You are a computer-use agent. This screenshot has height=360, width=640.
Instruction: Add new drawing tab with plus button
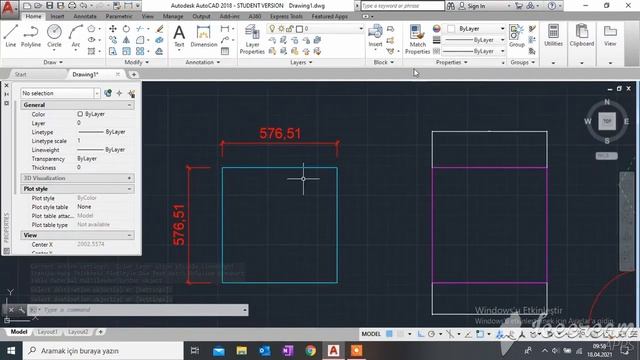click(x=133, y=74)
